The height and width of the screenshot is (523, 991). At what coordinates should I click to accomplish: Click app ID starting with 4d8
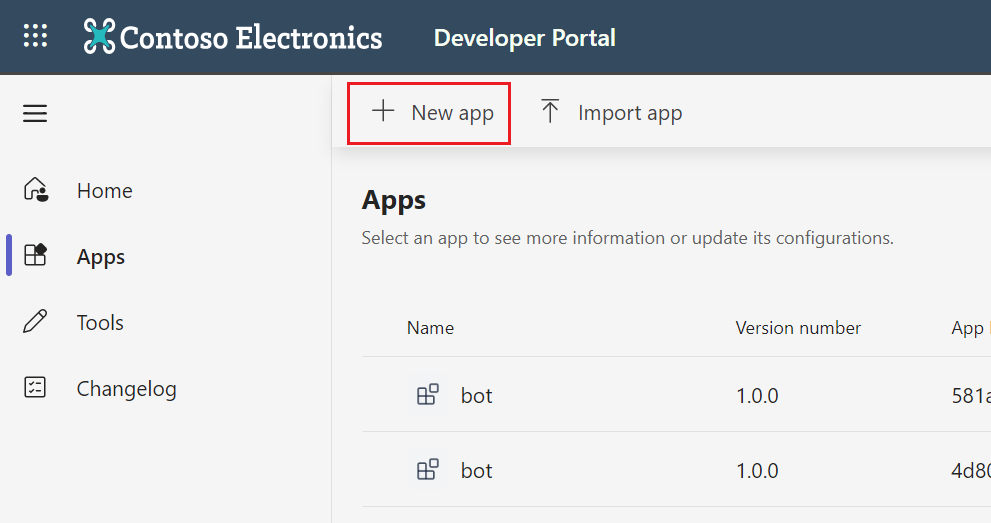click(x=971, y=471)
